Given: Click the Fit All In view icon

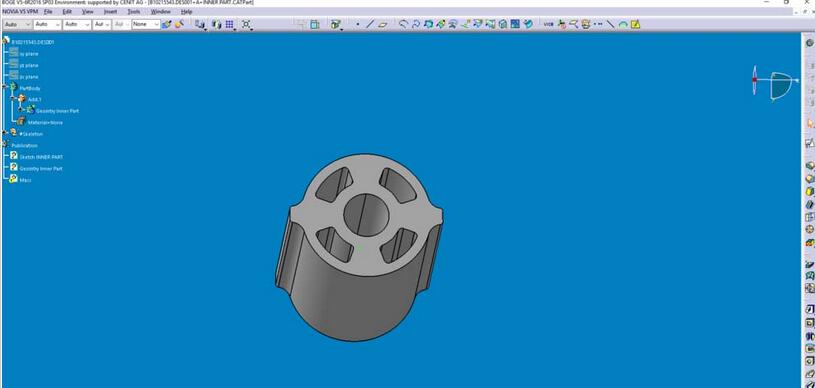Looking at the screenshot, I should (x=246, y=24).
